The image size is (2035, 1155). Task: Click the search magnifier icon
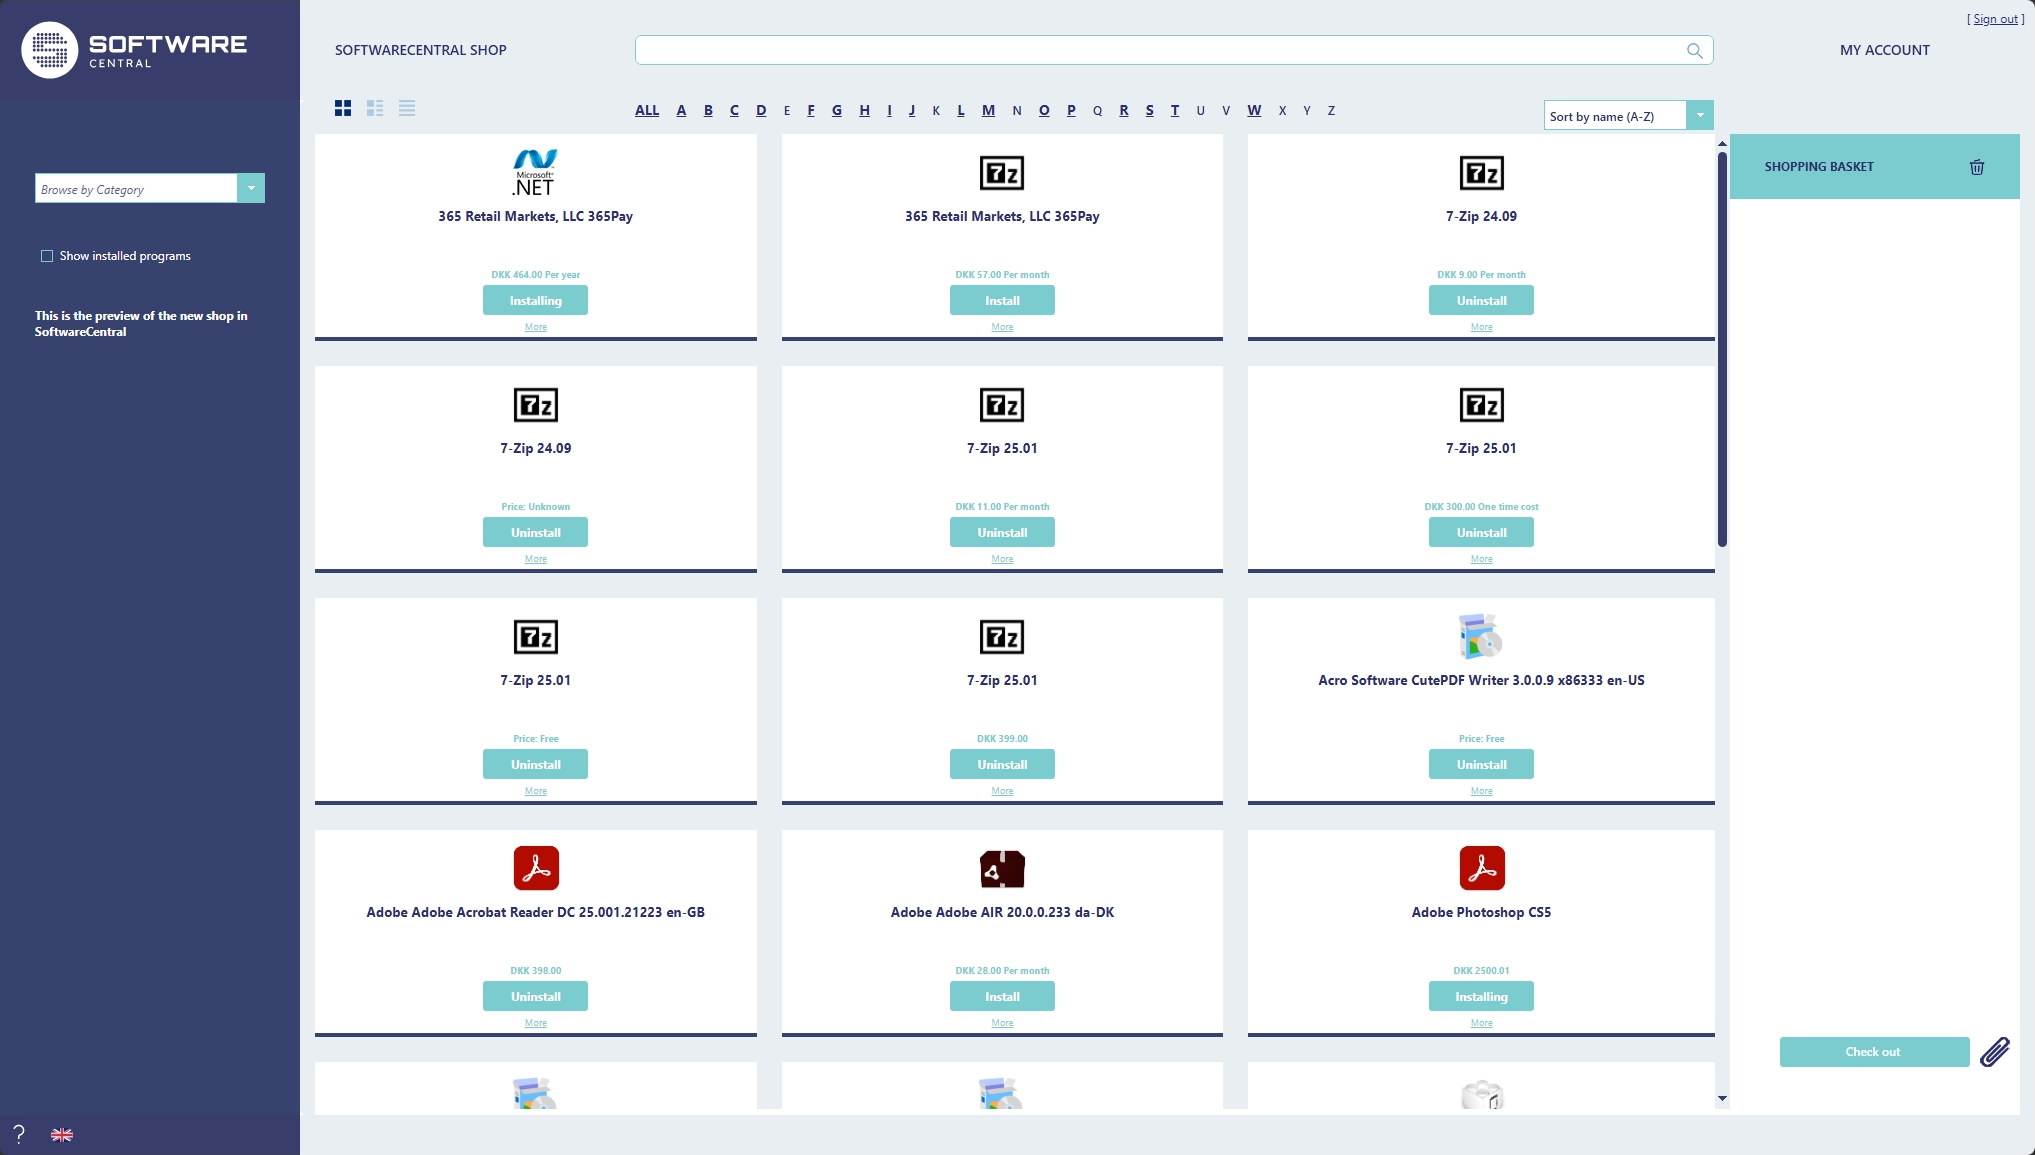1694,50
